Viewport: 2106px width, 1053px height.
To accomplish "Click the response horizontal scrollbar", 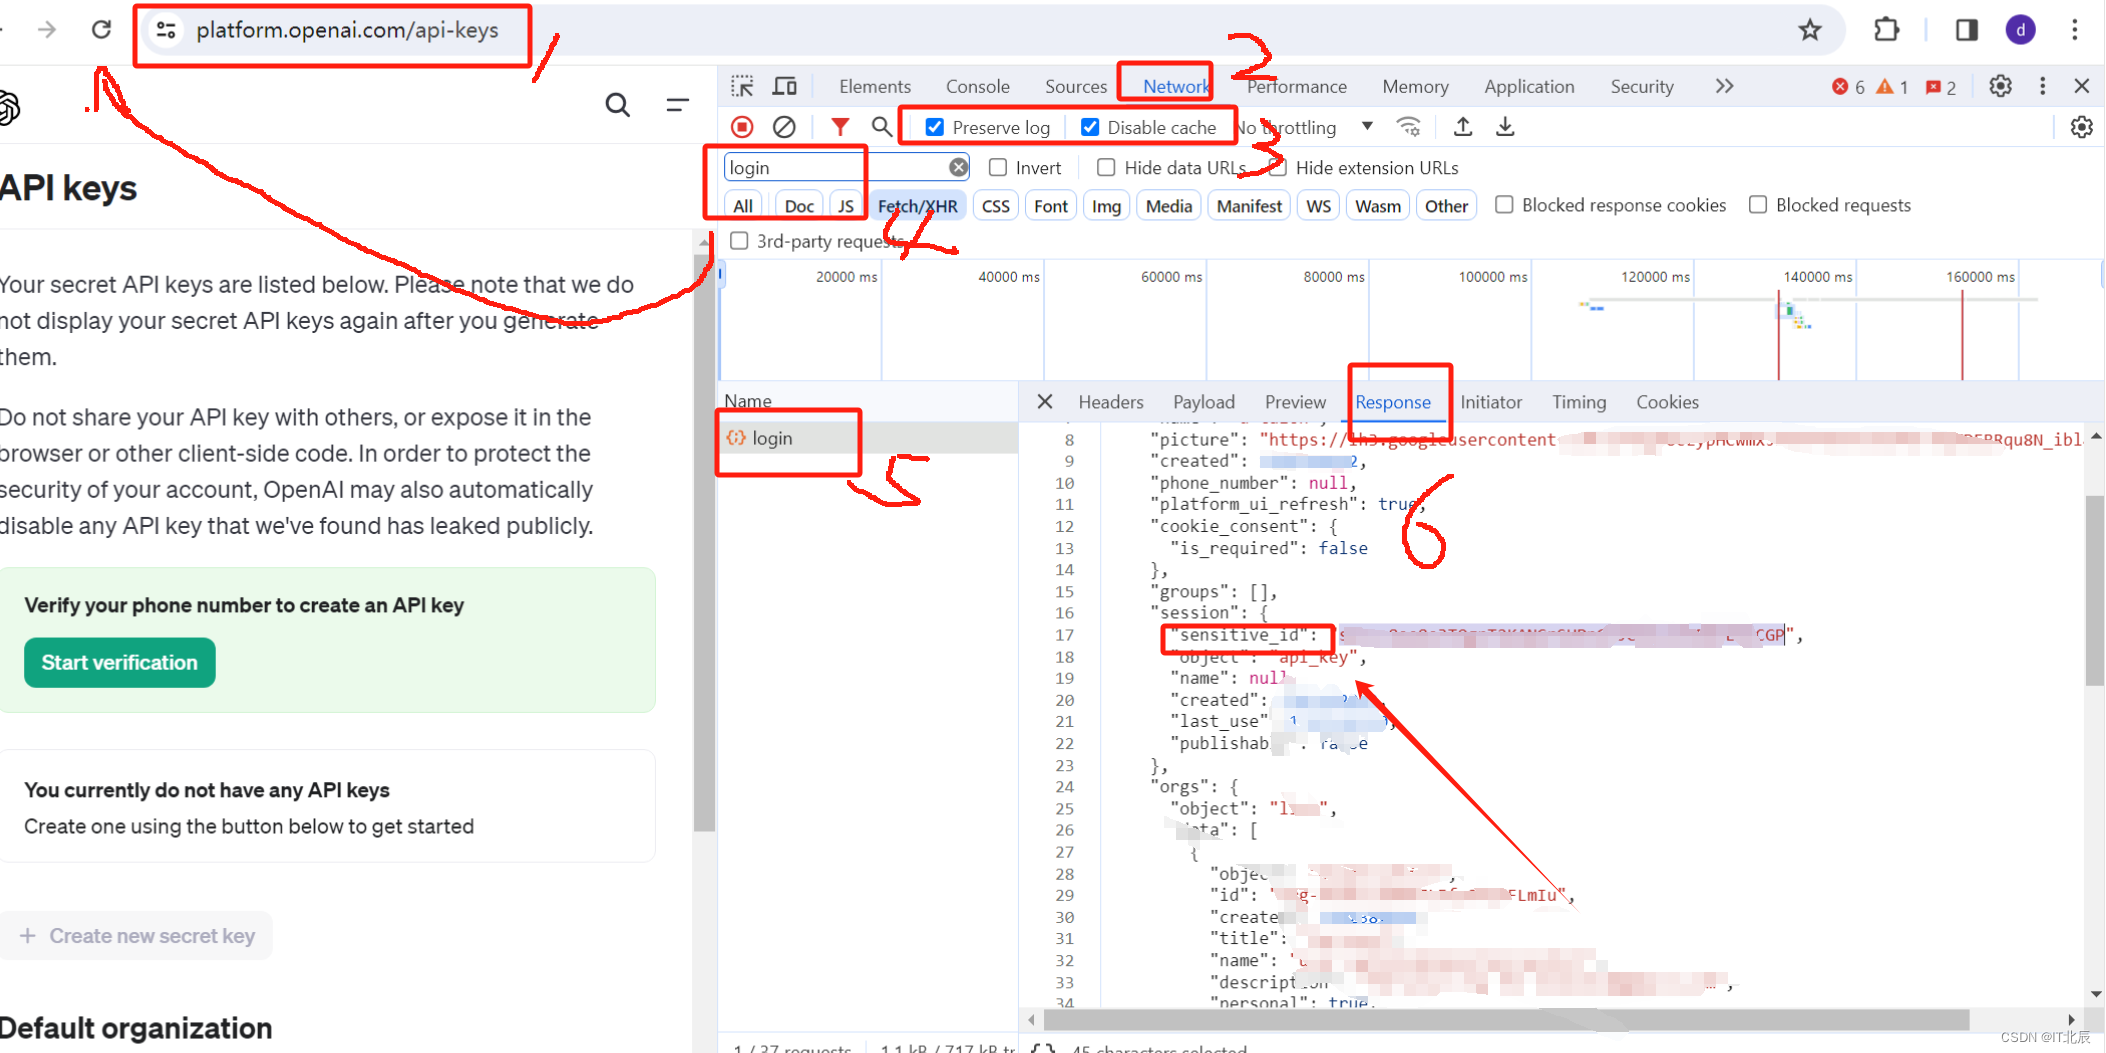I will click(x=1506, y=1019).
